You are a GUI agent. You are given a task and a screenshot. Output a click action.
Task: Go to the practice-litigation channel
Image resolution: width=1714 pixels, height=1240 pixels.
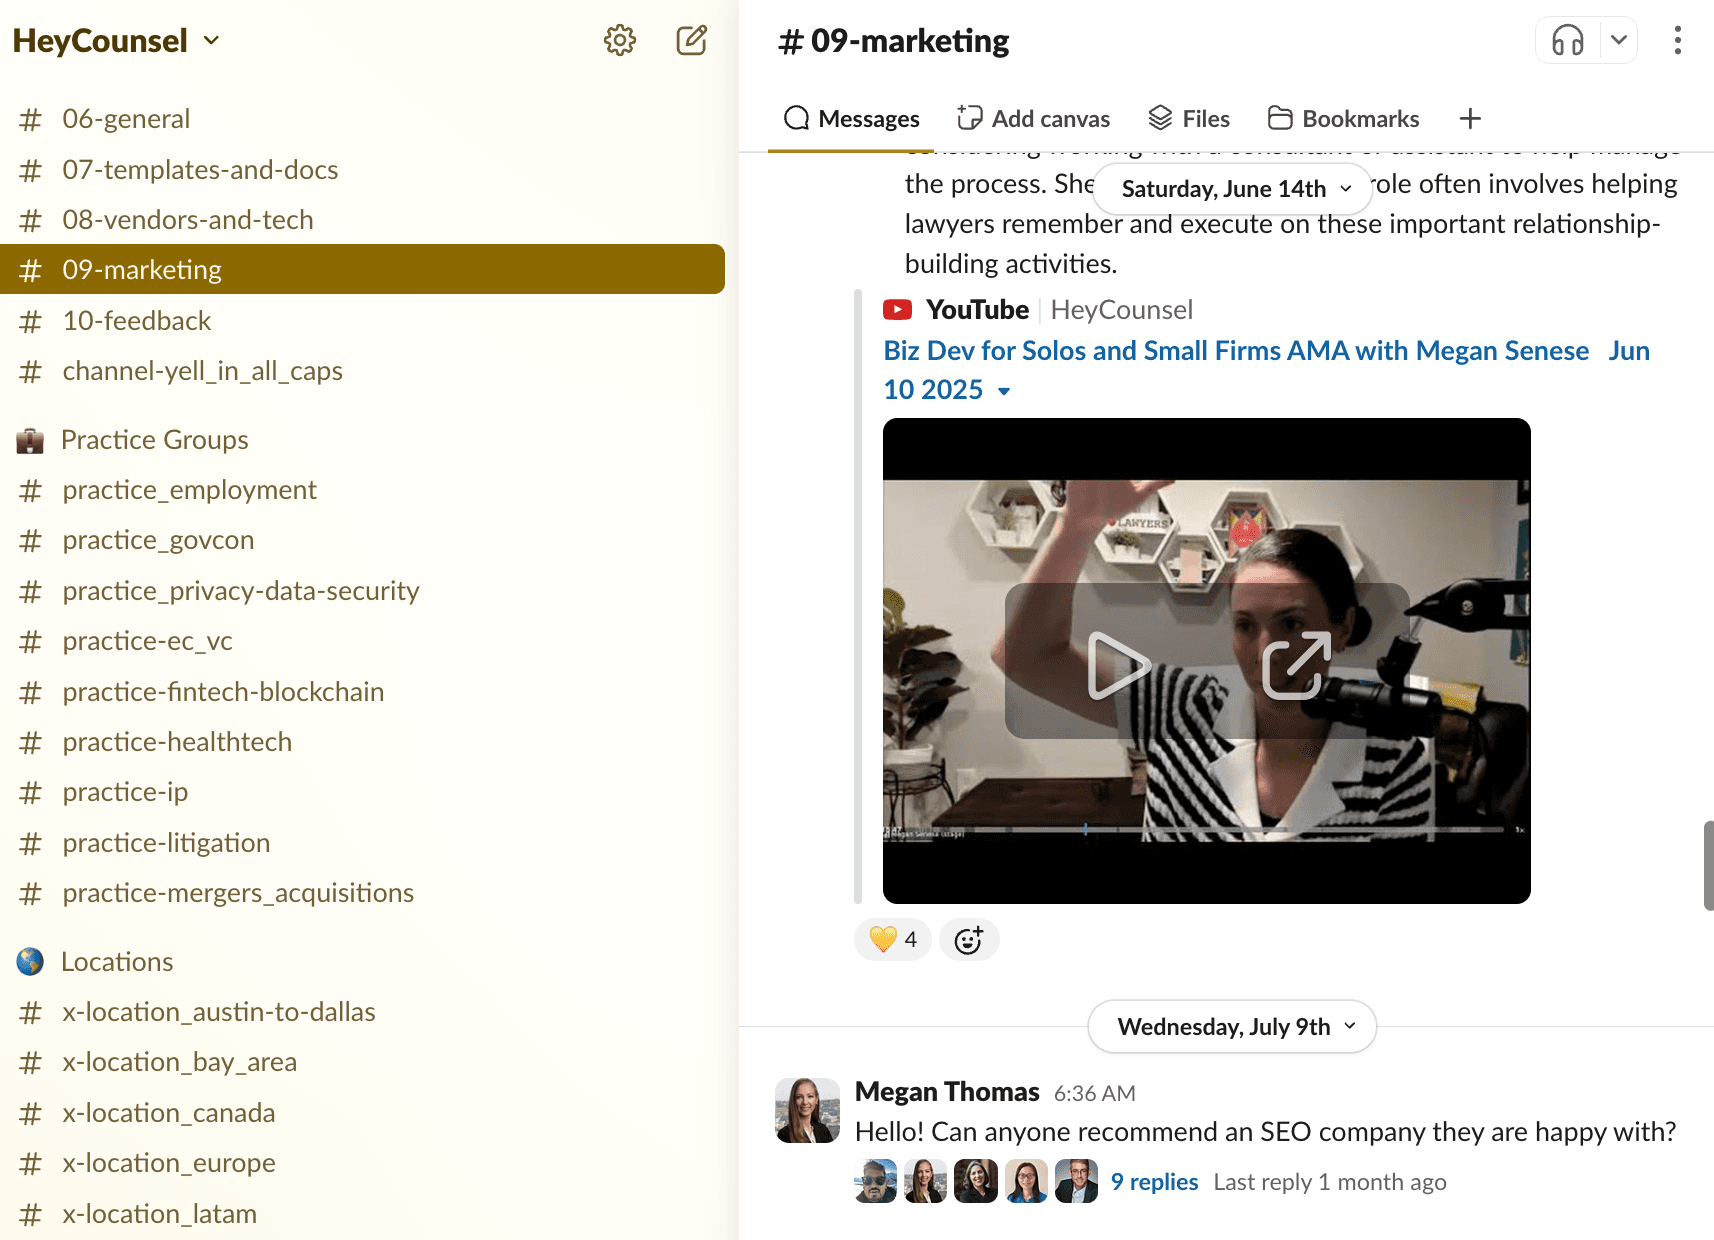click(x=166, y=843)
